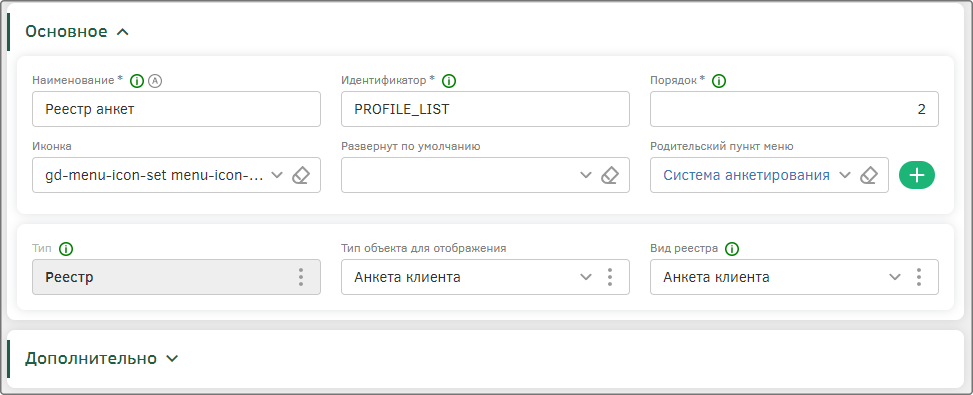Click the gd-menu-icon-set value text
The width and height of the screenshot is (973, 395).
pos(155,175)
